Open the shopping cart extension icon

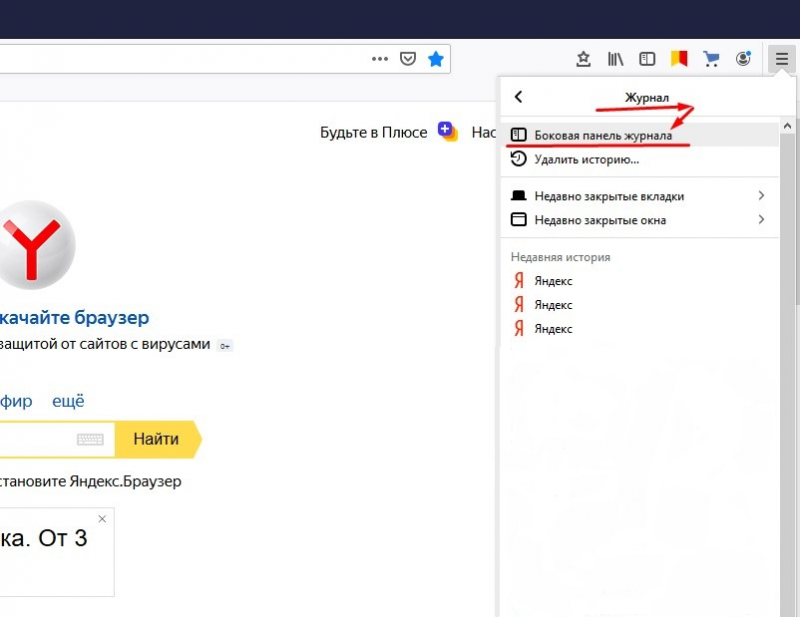click(711, 59)
